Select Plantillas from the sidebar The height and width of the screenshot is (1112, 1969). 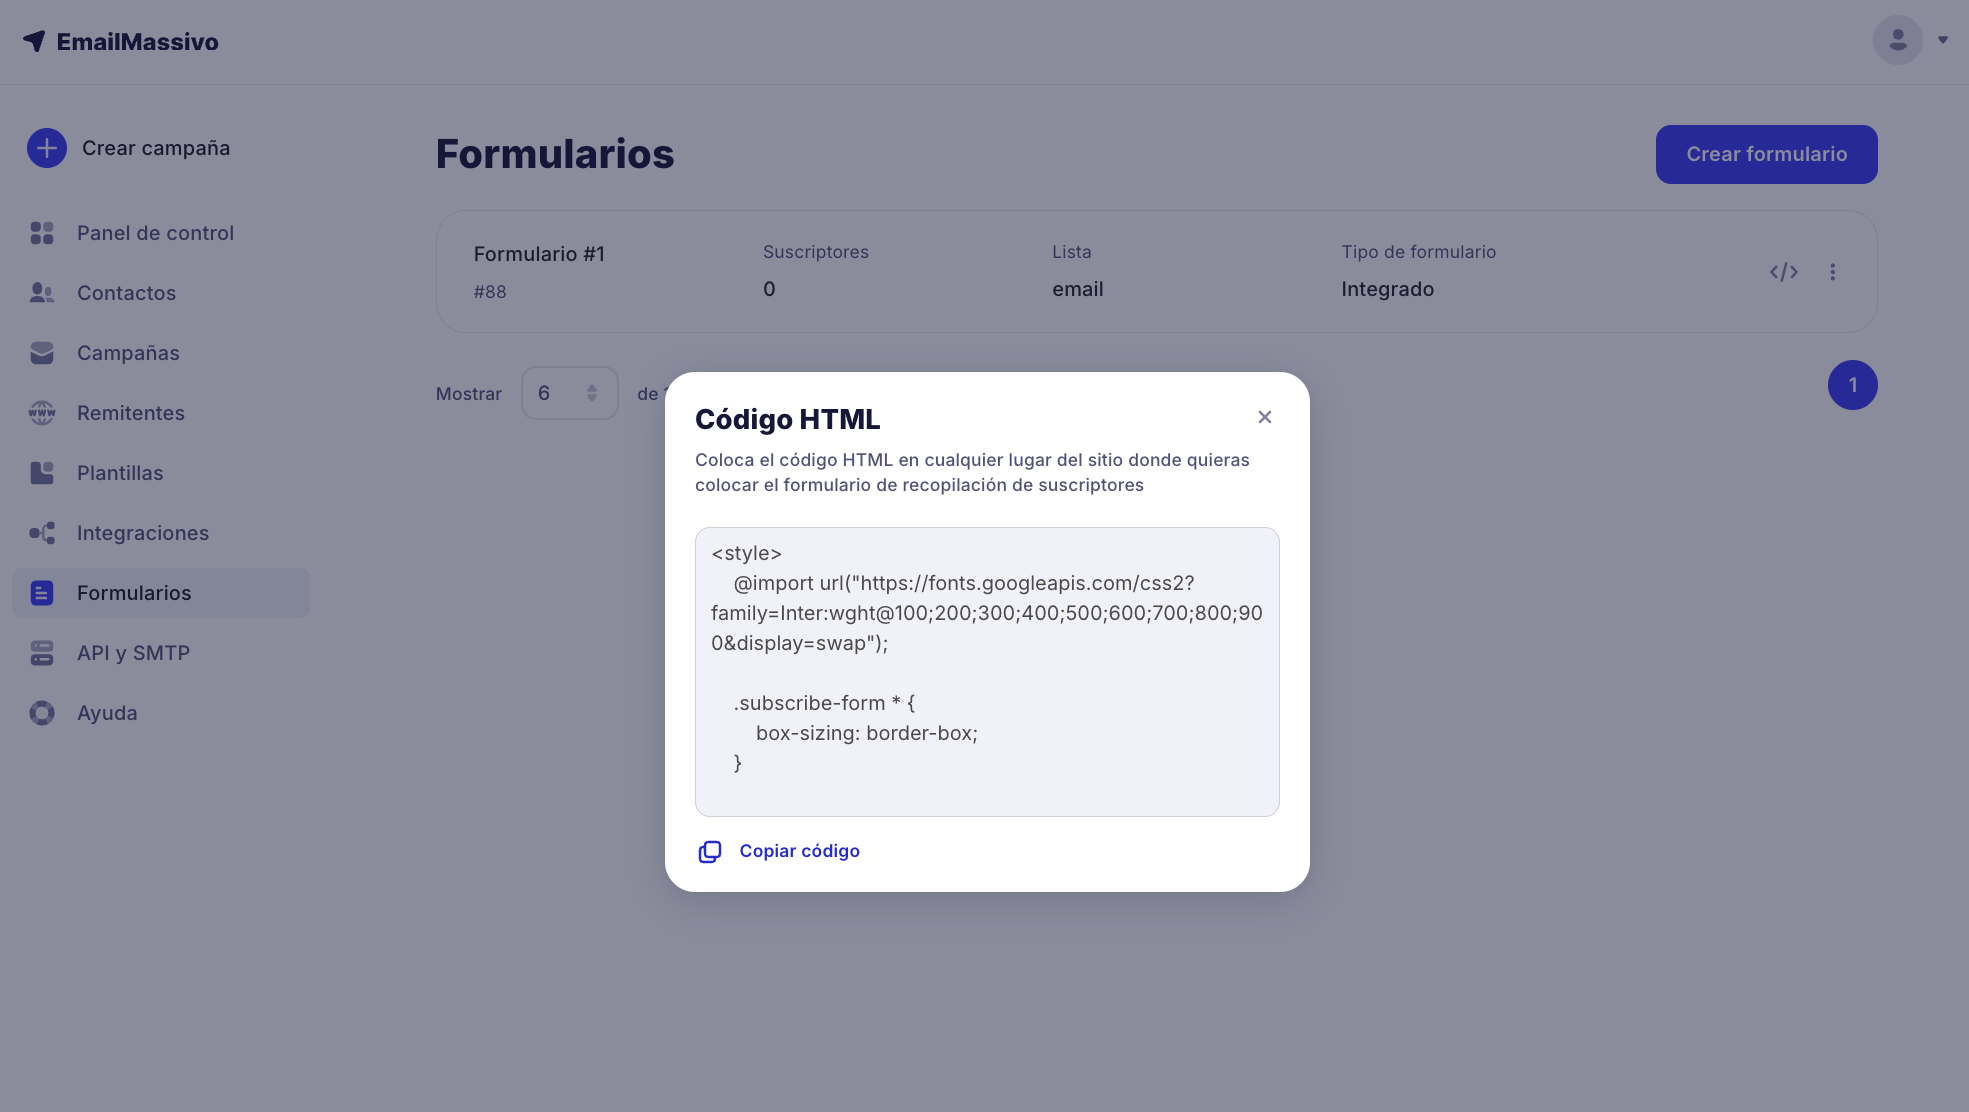[x=120, y=473]
